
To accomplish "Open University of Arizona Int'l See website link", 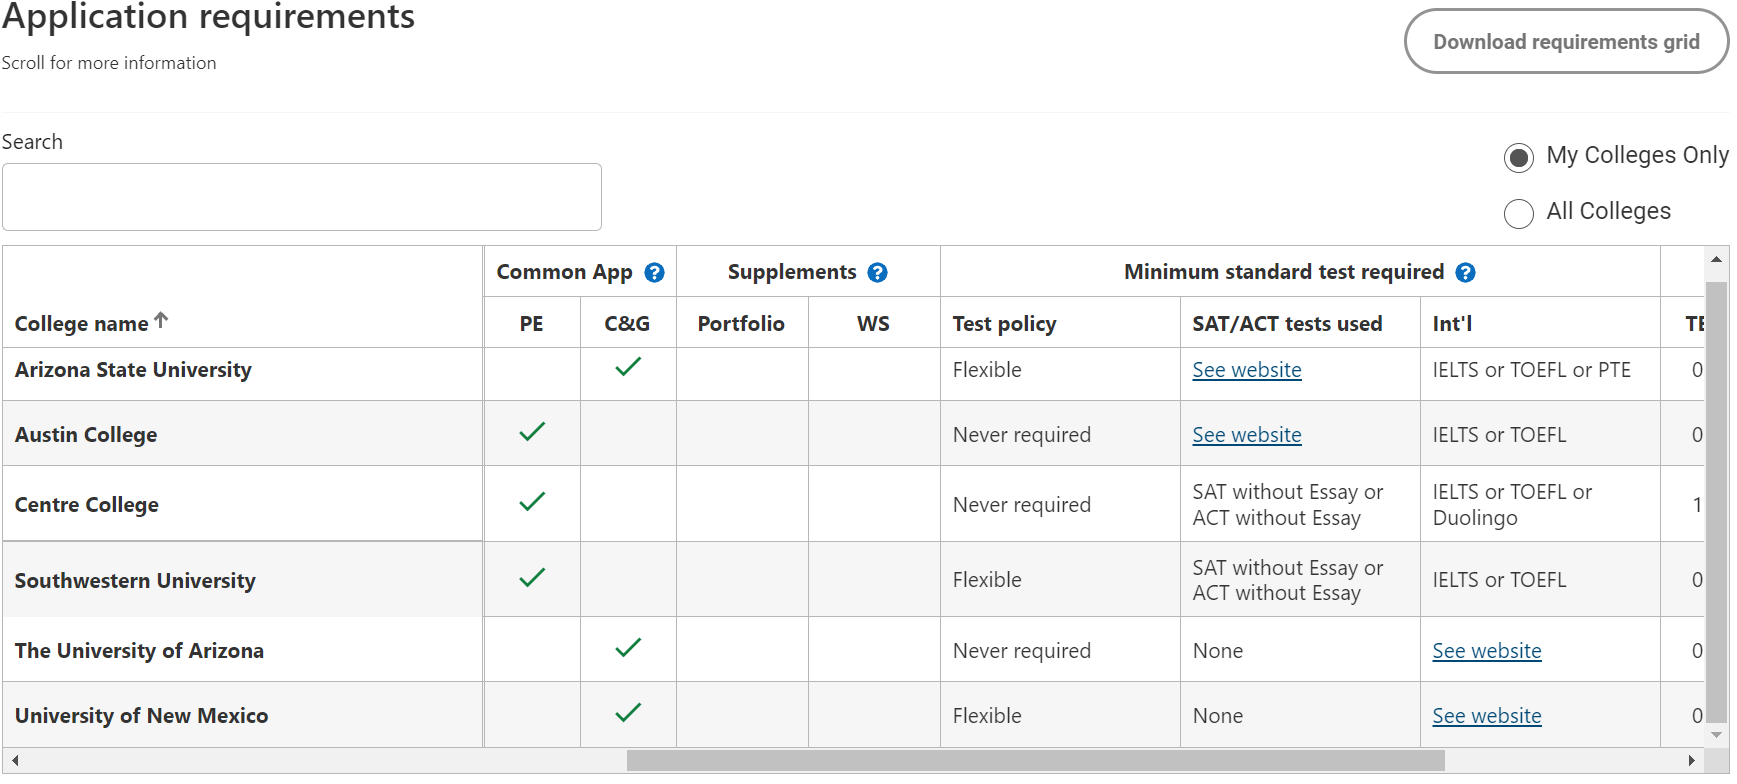I will [1486, 651].
